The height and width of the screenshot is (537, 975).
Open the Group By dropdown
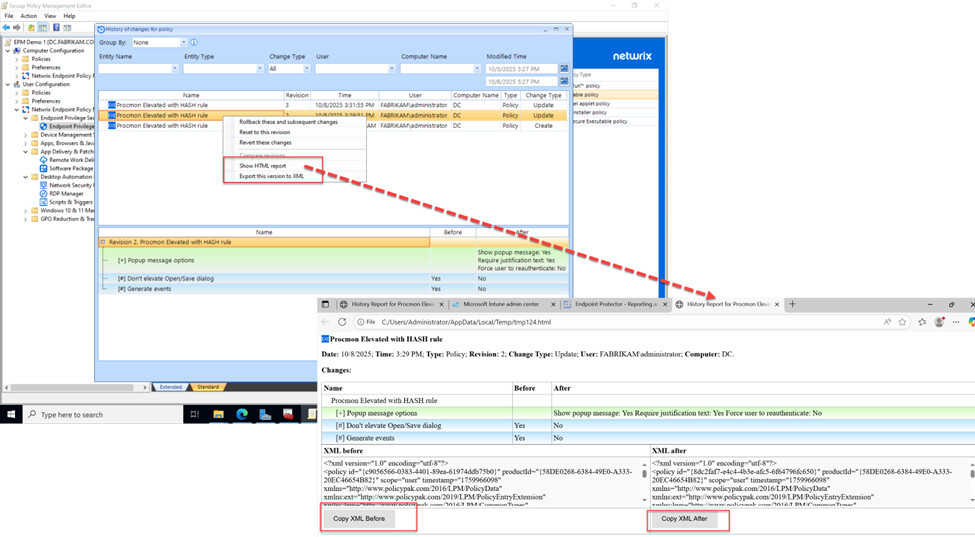183,43
